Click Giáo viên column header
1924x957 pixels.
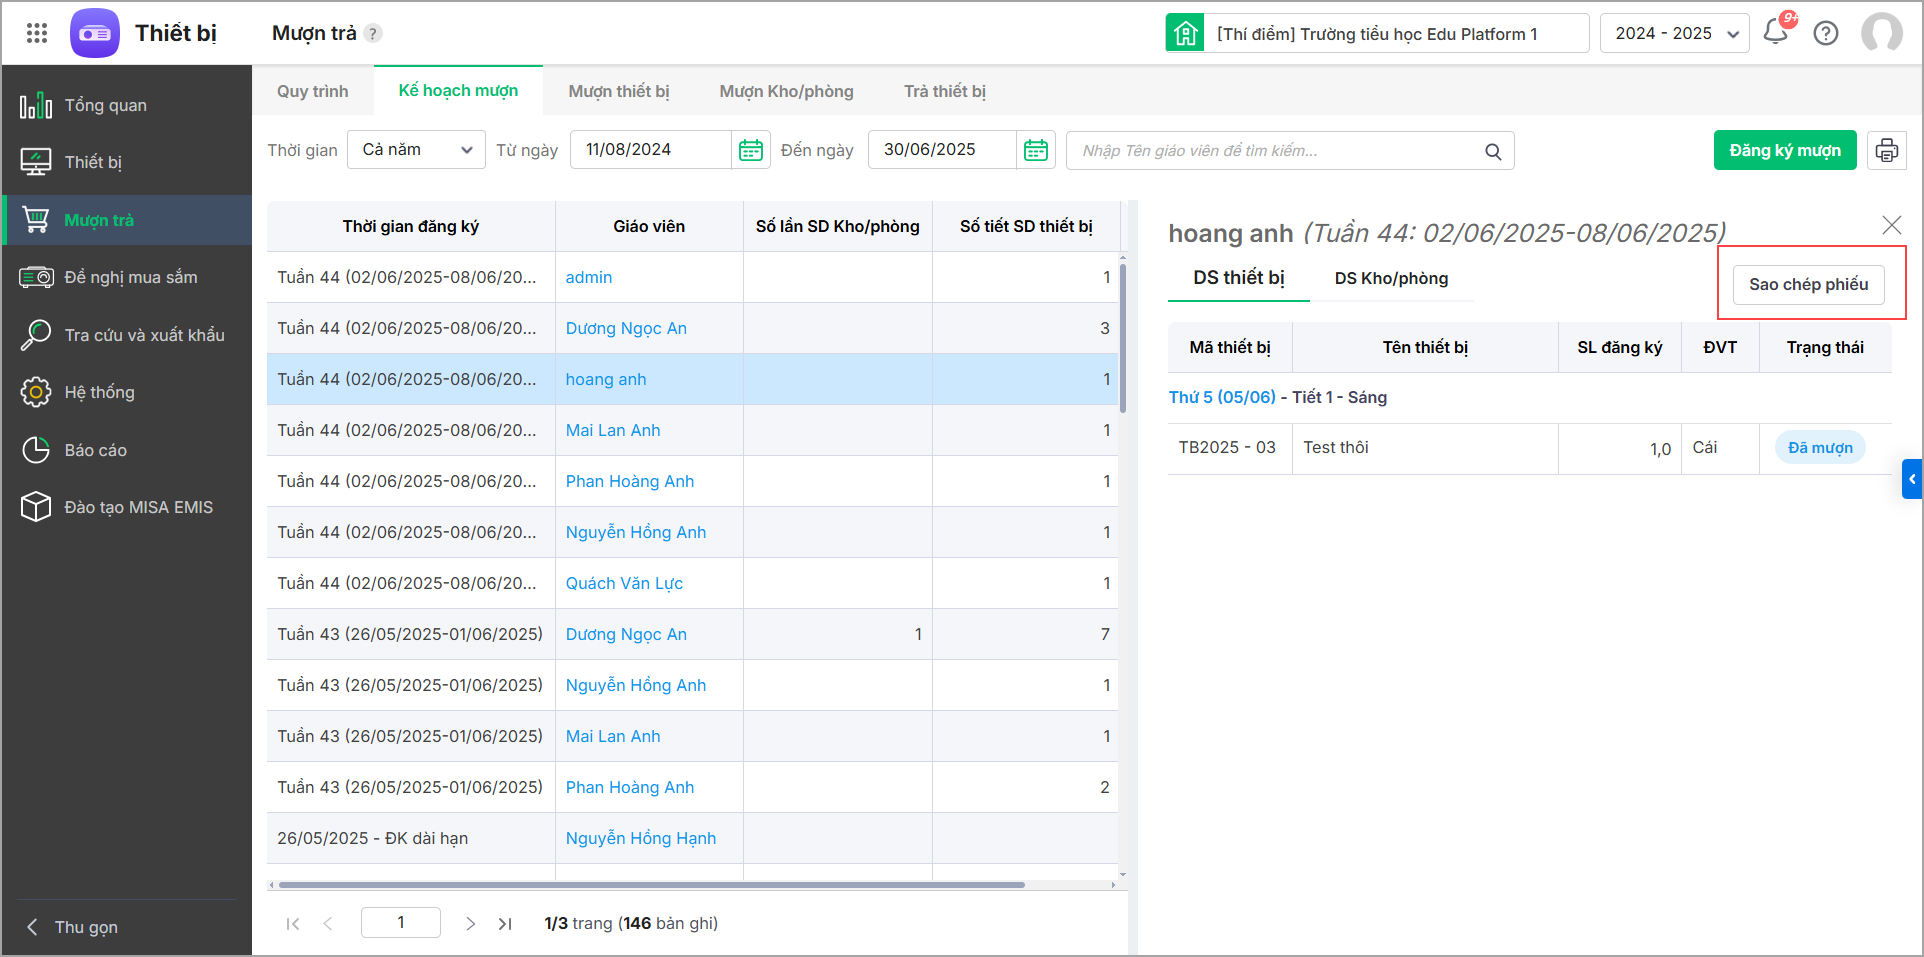[649, 226]
